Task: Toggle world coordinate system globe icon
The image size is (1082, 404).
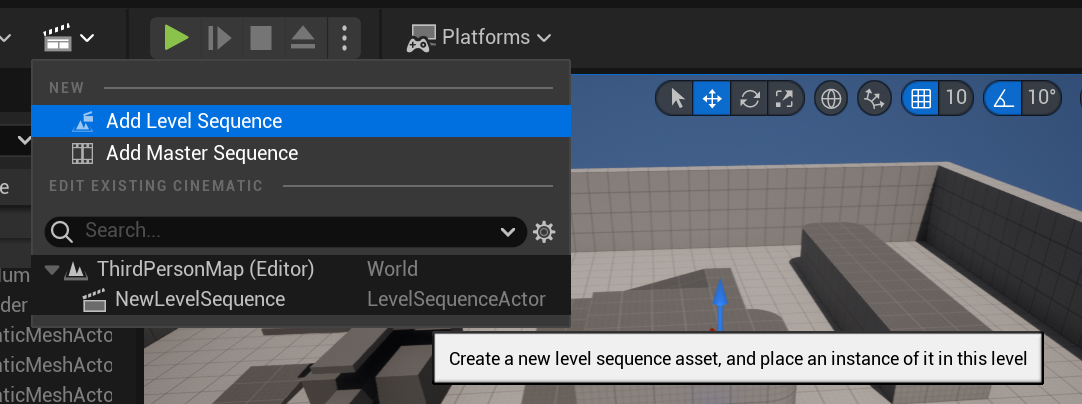Action: tap(830, 98)
